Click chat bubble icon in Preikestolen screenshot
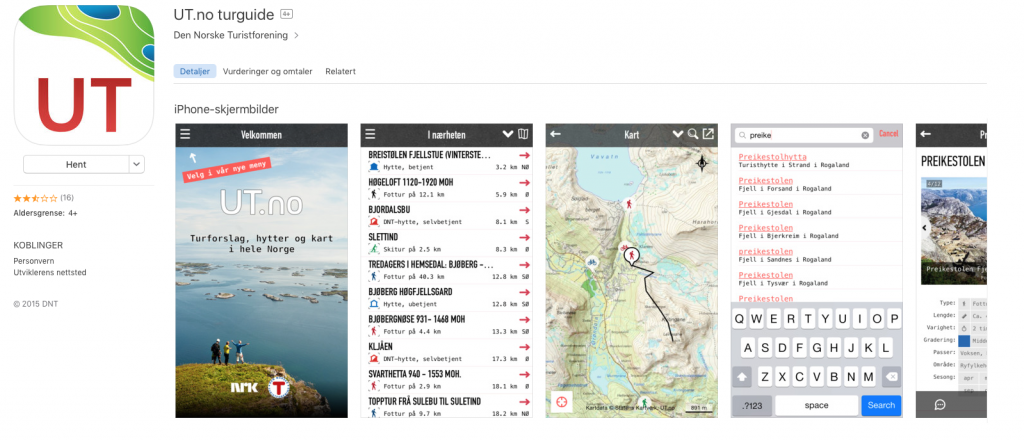Image resolution: width=1024 pixels, height=441 pixels. [x=940, y=404]
